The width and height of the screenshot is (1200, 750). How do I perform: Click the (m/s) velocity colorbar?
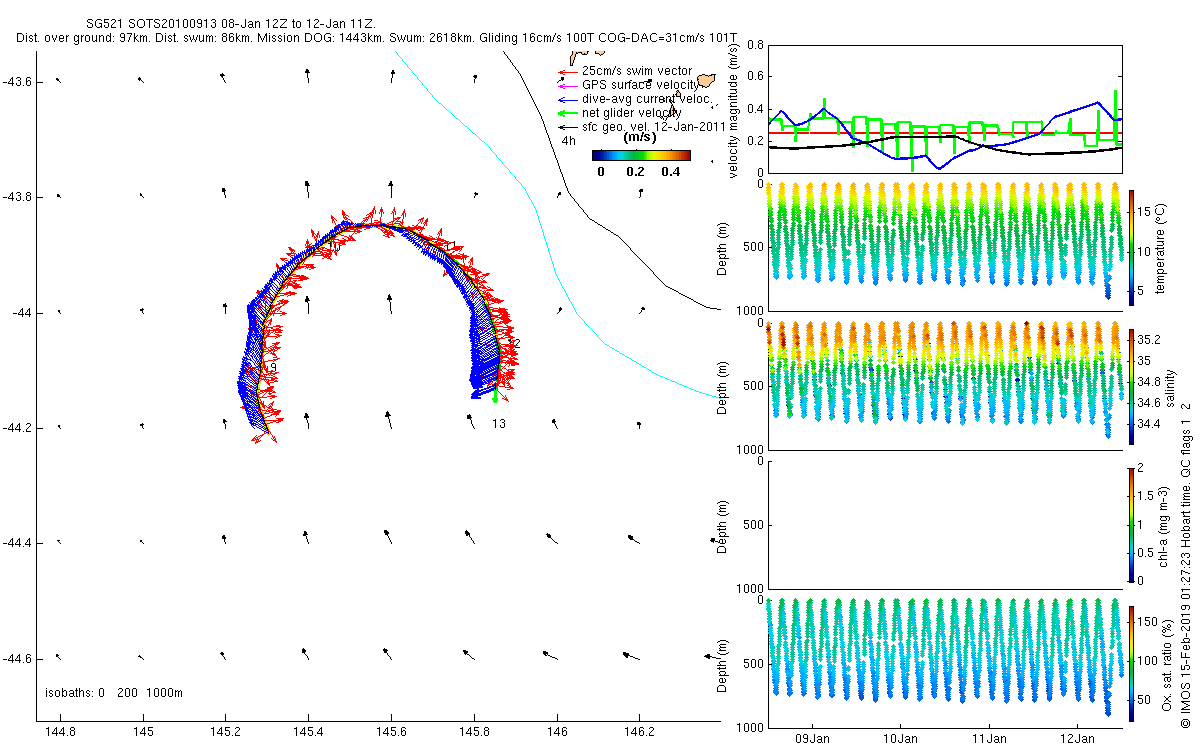pos(641,155)
